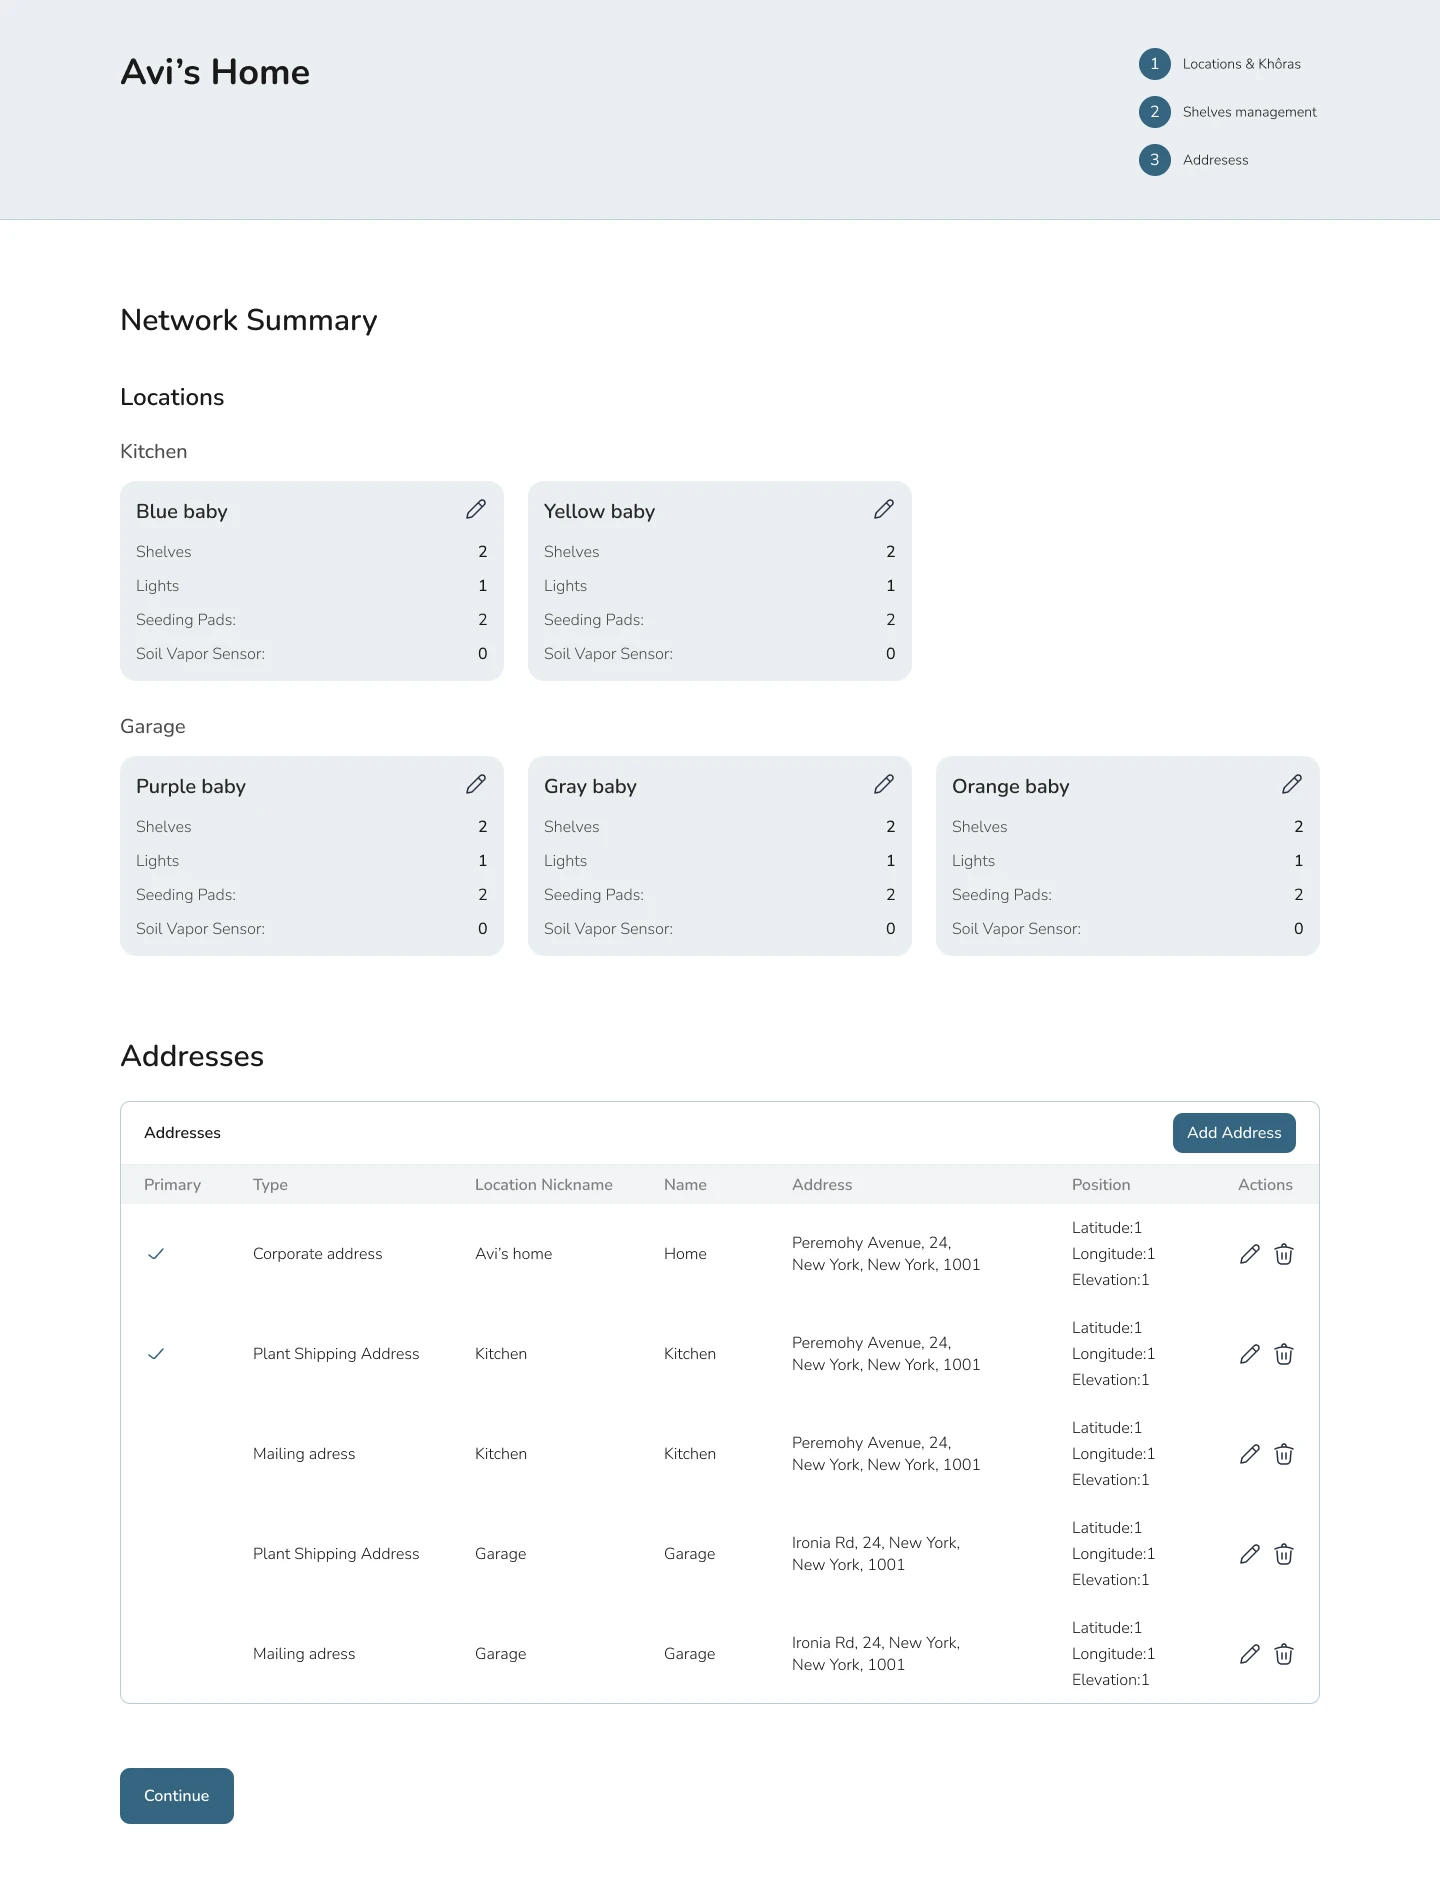
Task: Click the Avi's Home page title
Action: click(215, 72)
